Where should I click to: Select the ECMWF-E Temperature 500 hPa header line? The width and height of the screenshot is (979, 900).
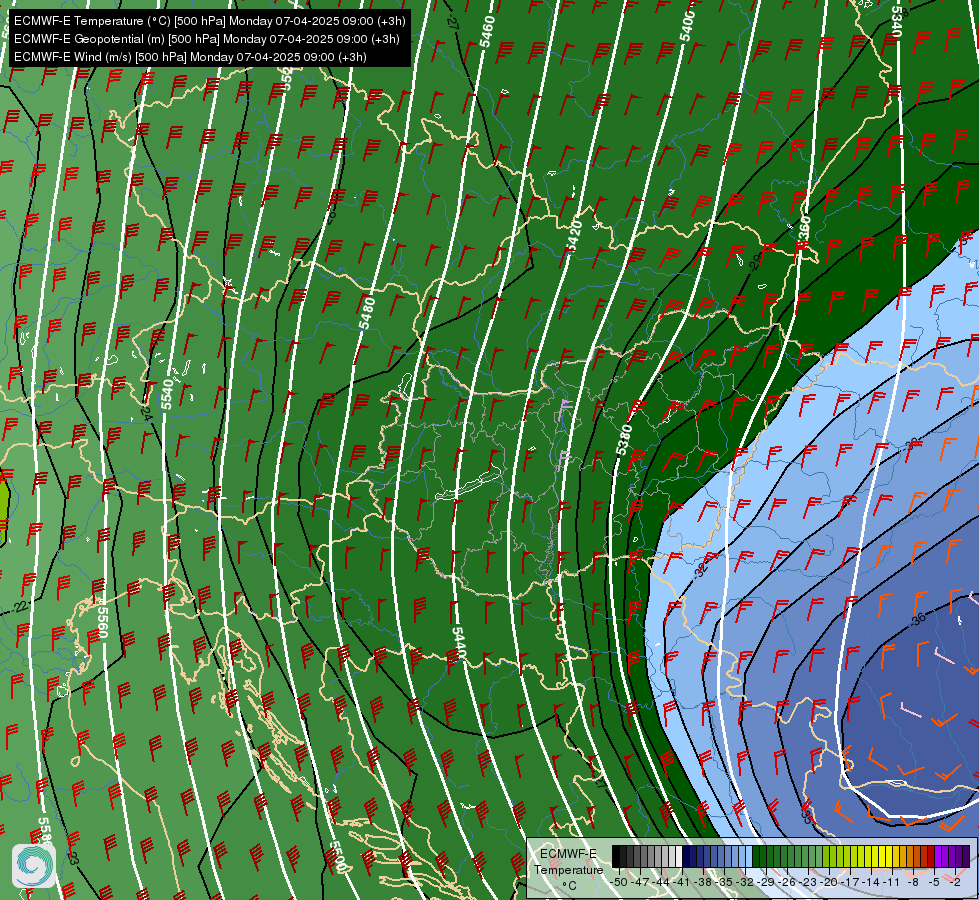click(x=210, y=21)
